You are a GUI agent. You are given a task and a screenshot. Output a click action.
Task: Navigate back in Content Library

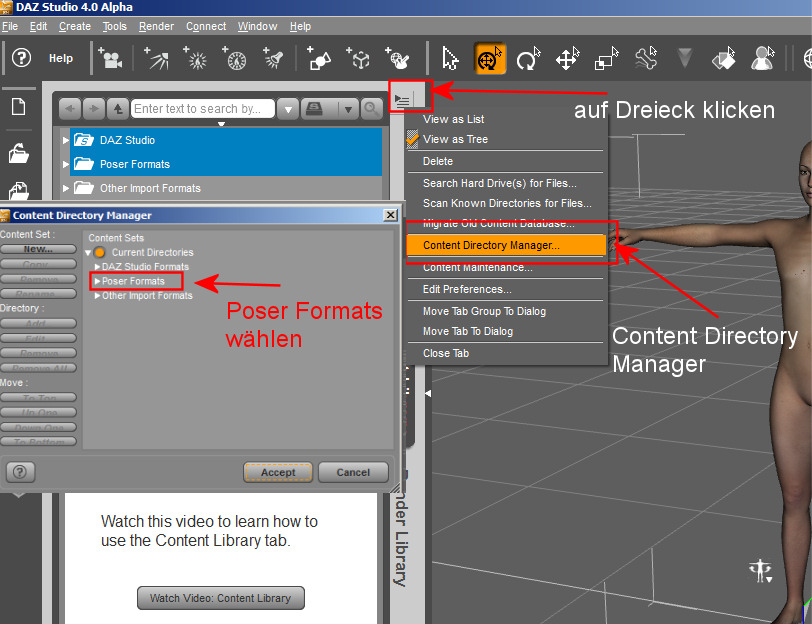coord(70,109)
